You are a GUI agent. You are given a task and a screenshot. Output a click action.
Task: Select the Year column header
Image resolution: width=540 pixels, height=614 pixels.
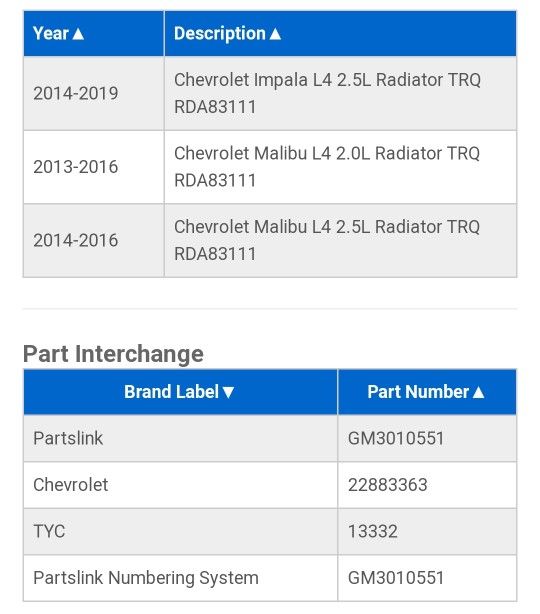pos(94,34)
